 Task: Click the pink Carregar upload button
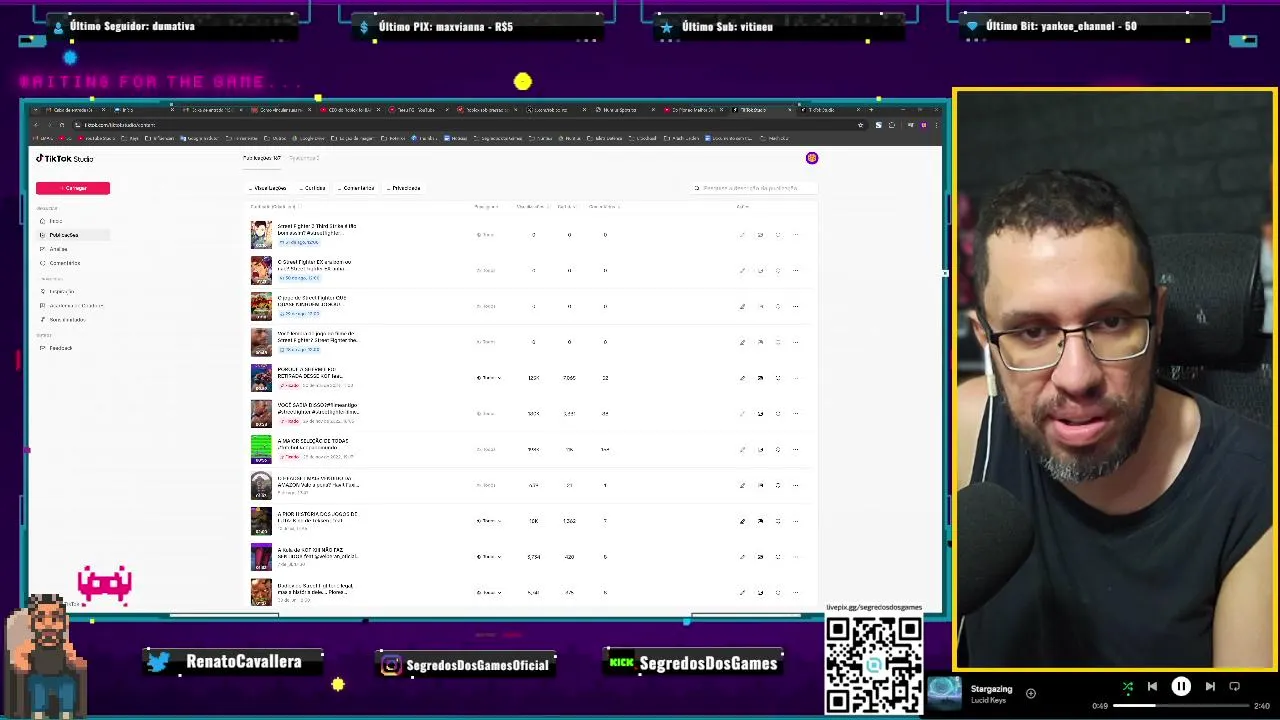coord(73,188)
